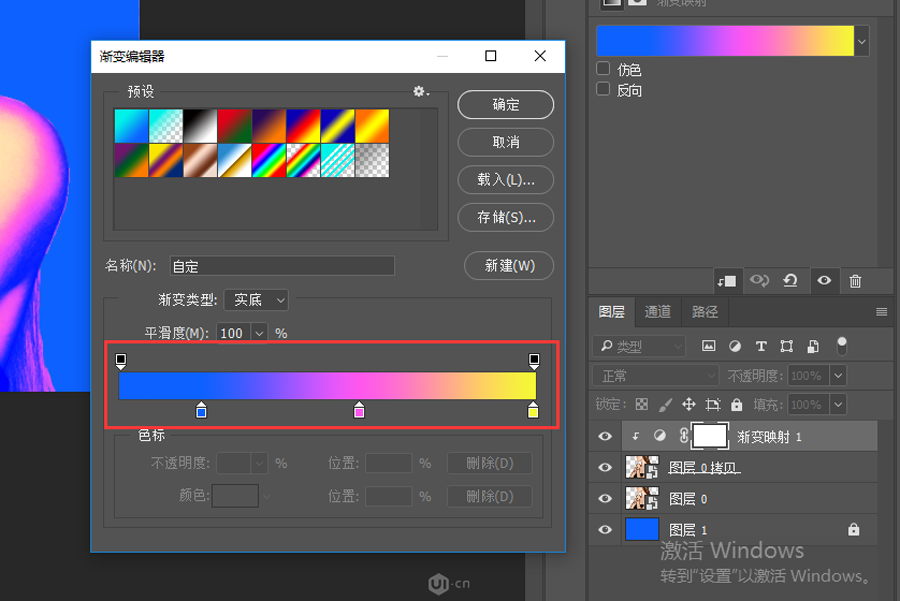This screenshot has height=601, width=900.
Task: Switch to the 路径 paths tab
Action: pyautogui.click(x=705, y=312)
